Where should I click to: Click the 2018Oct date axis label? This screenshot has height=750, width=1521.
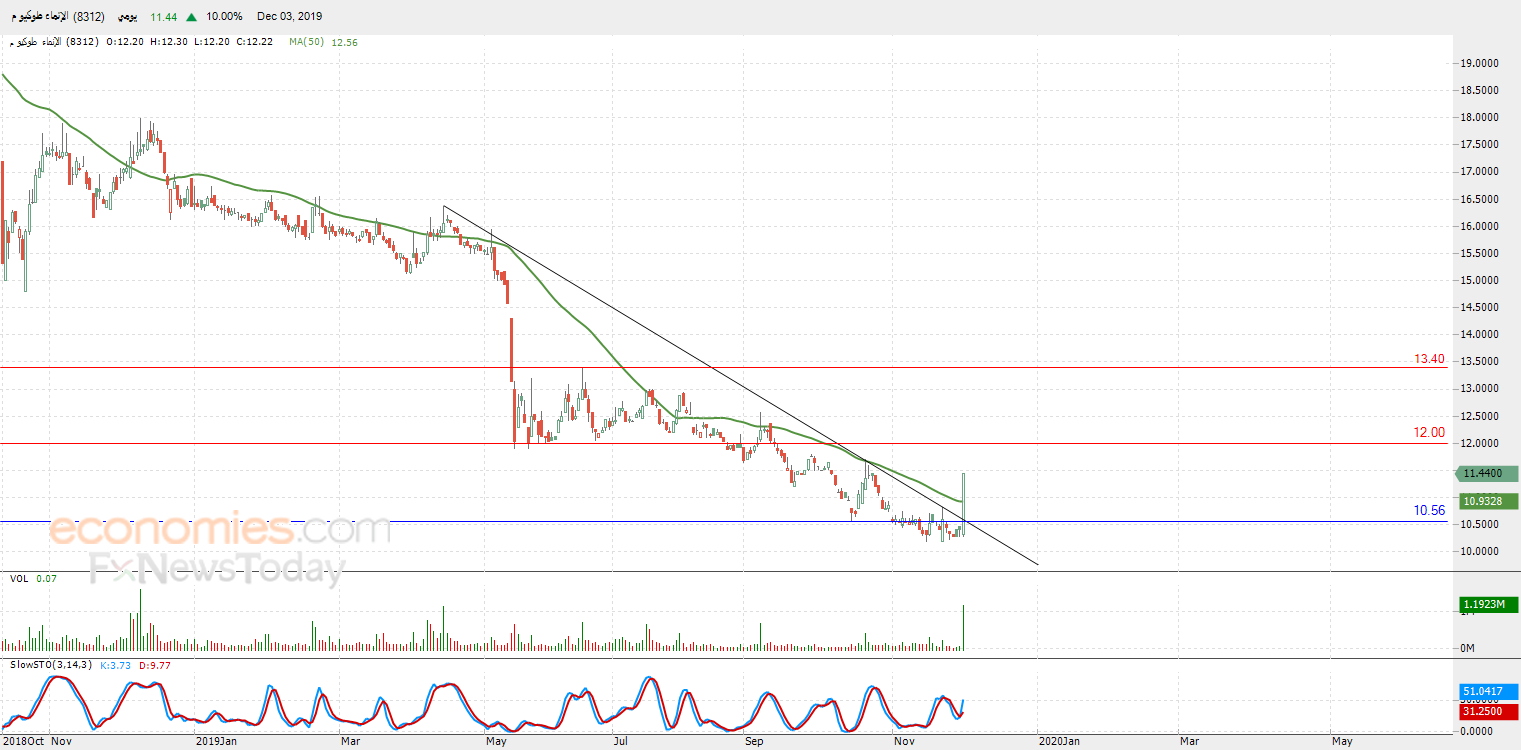22,742
